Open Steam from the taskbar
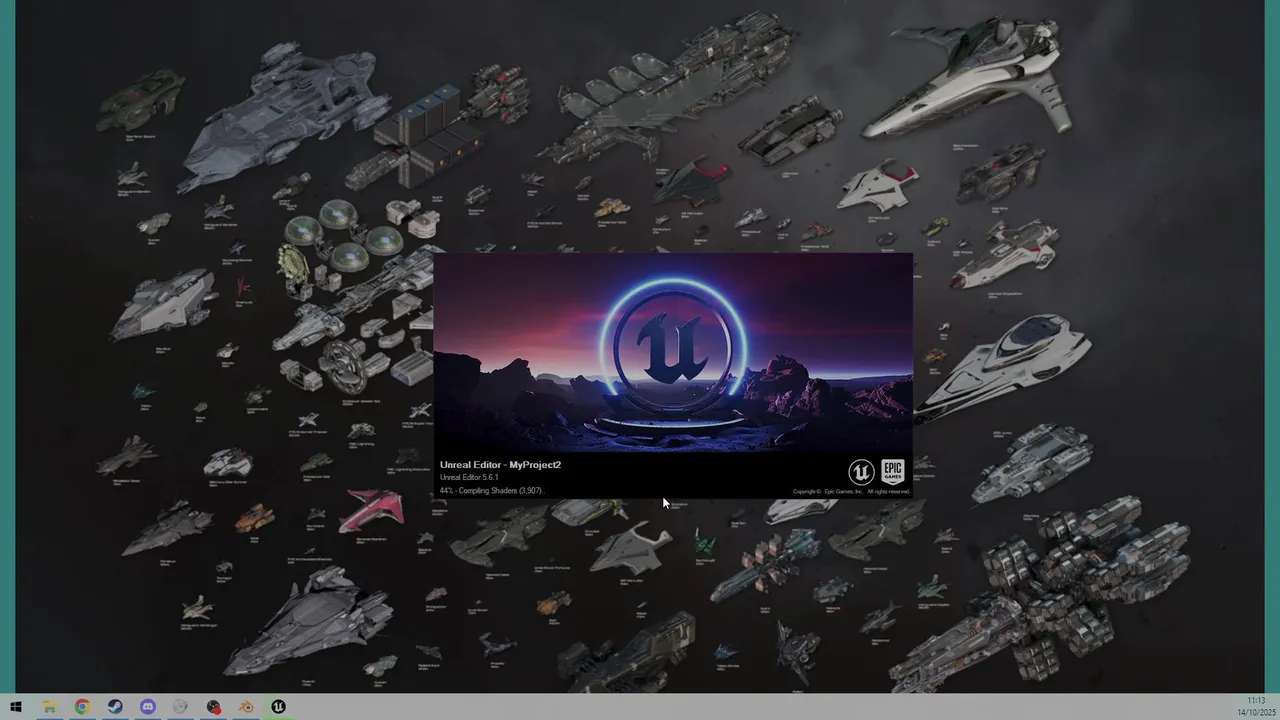Viewport: 1280px width, 720px height. click(x=115, y=707)
